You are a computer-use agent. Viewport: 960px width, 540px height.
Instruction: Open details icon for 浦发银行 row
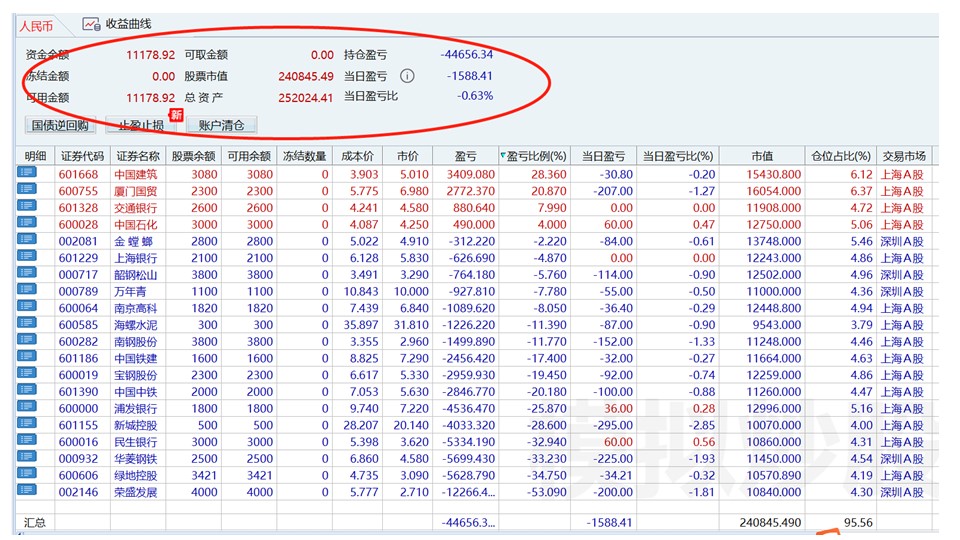point(27,407)
